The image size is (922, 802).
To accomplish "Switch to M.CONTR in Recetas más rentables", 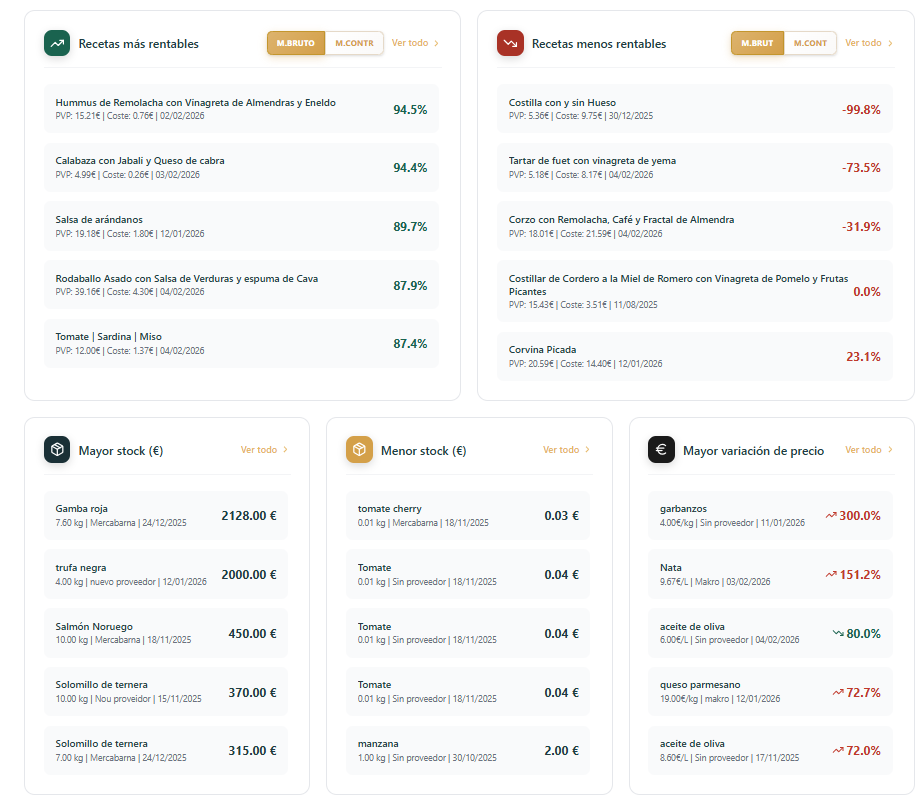I will 354,43.
